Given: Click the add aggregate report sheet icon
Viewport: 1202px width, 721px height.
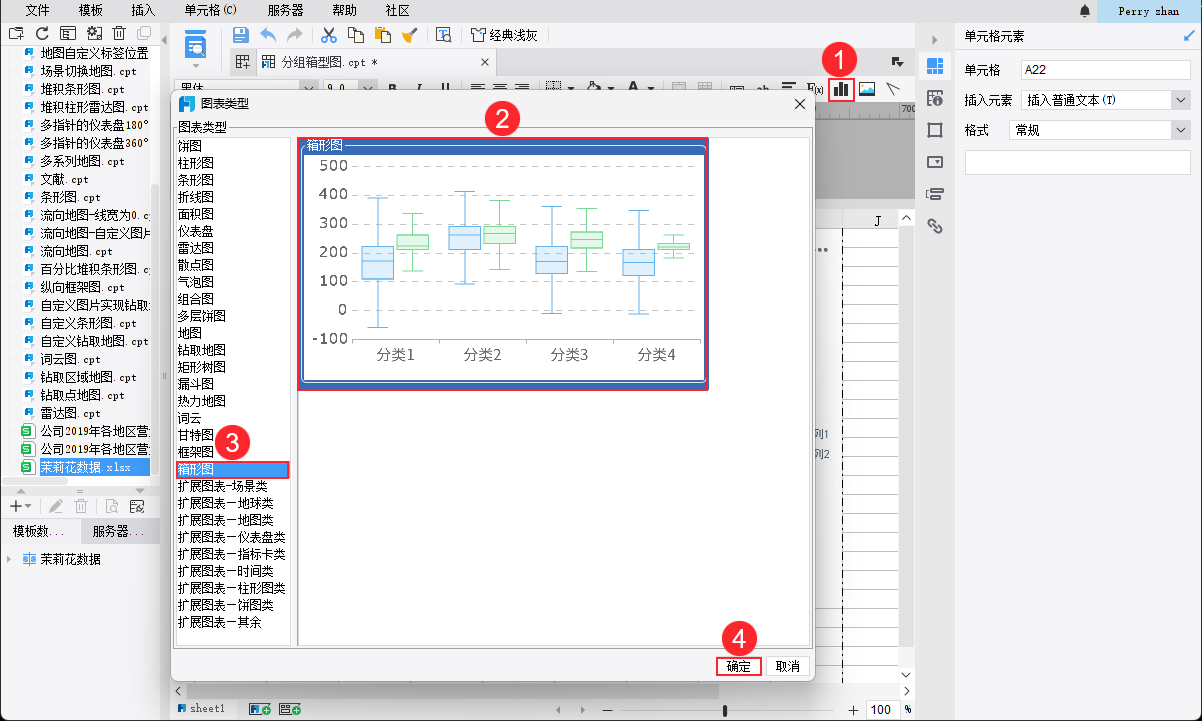Looking at the screenshot, I should (x=291, y=709).
